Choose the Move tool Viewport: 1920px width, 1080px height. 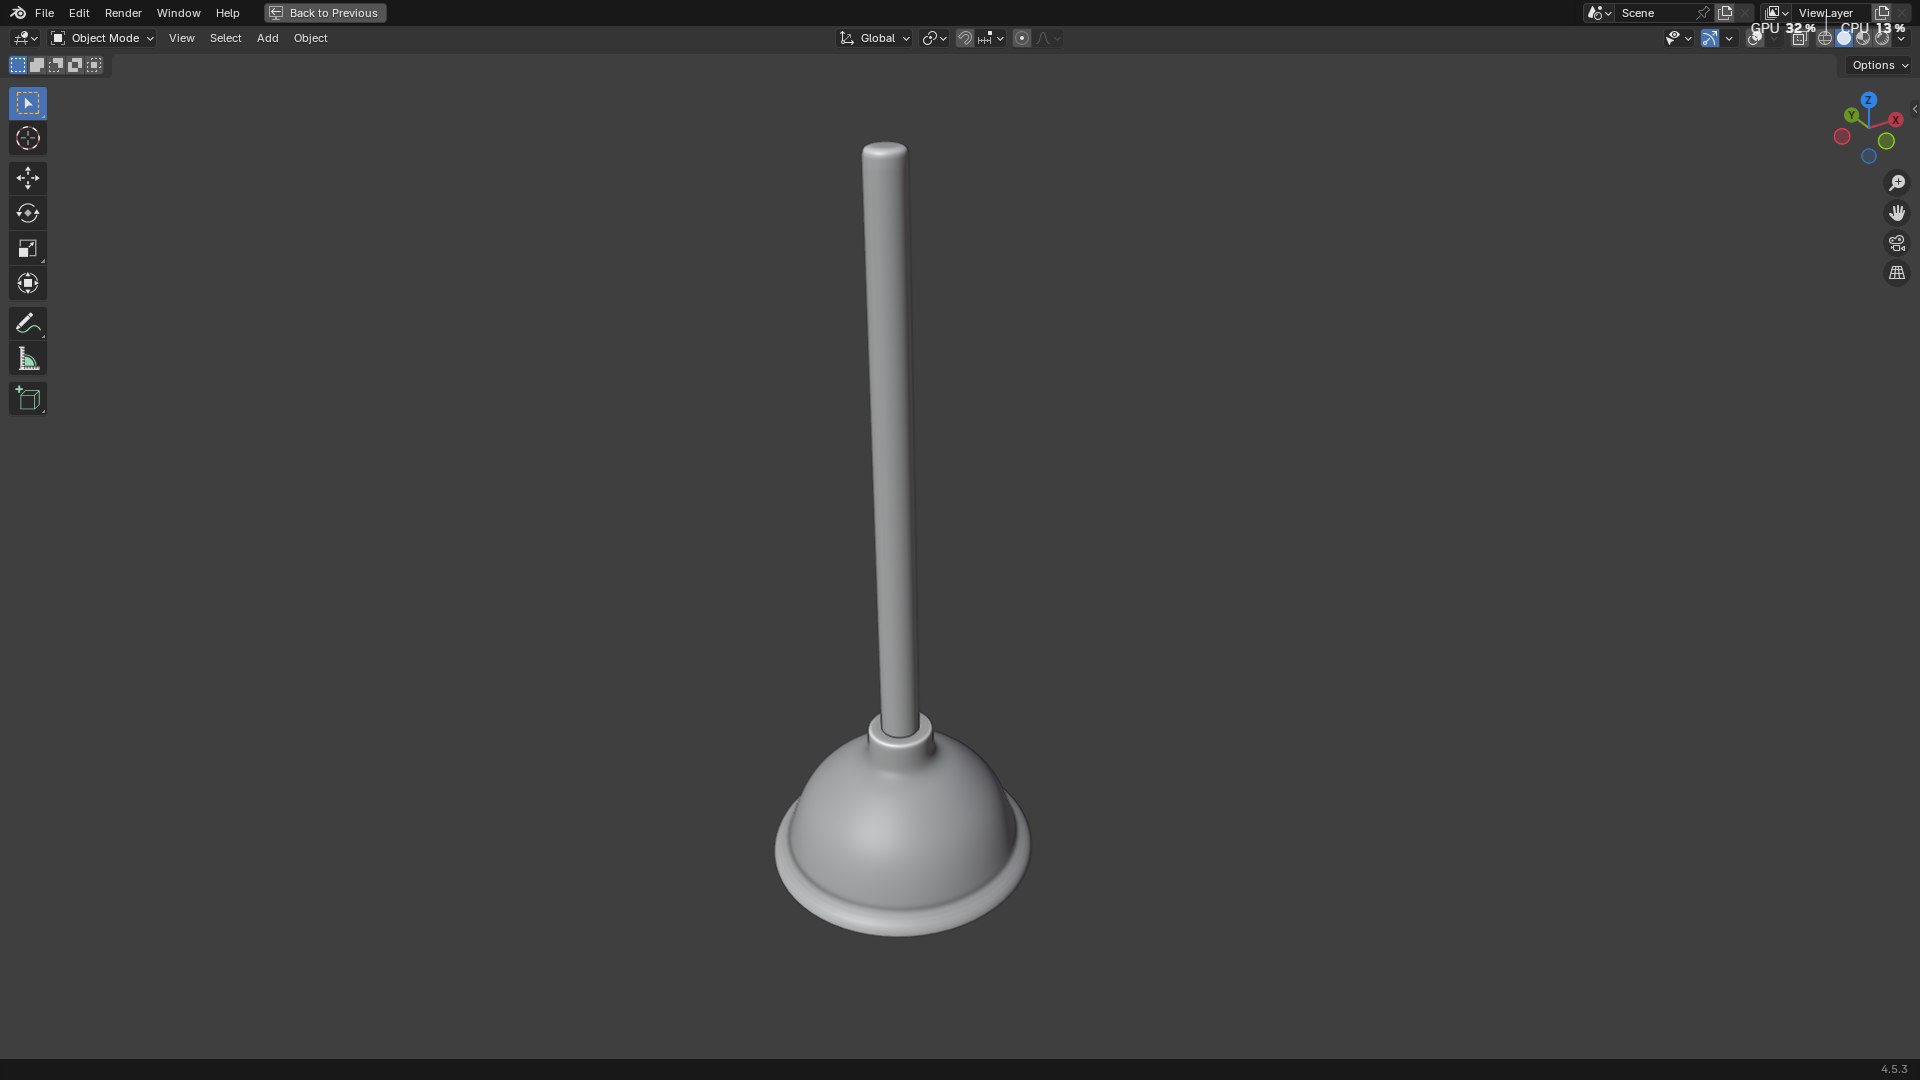click(x=28, y=178)
